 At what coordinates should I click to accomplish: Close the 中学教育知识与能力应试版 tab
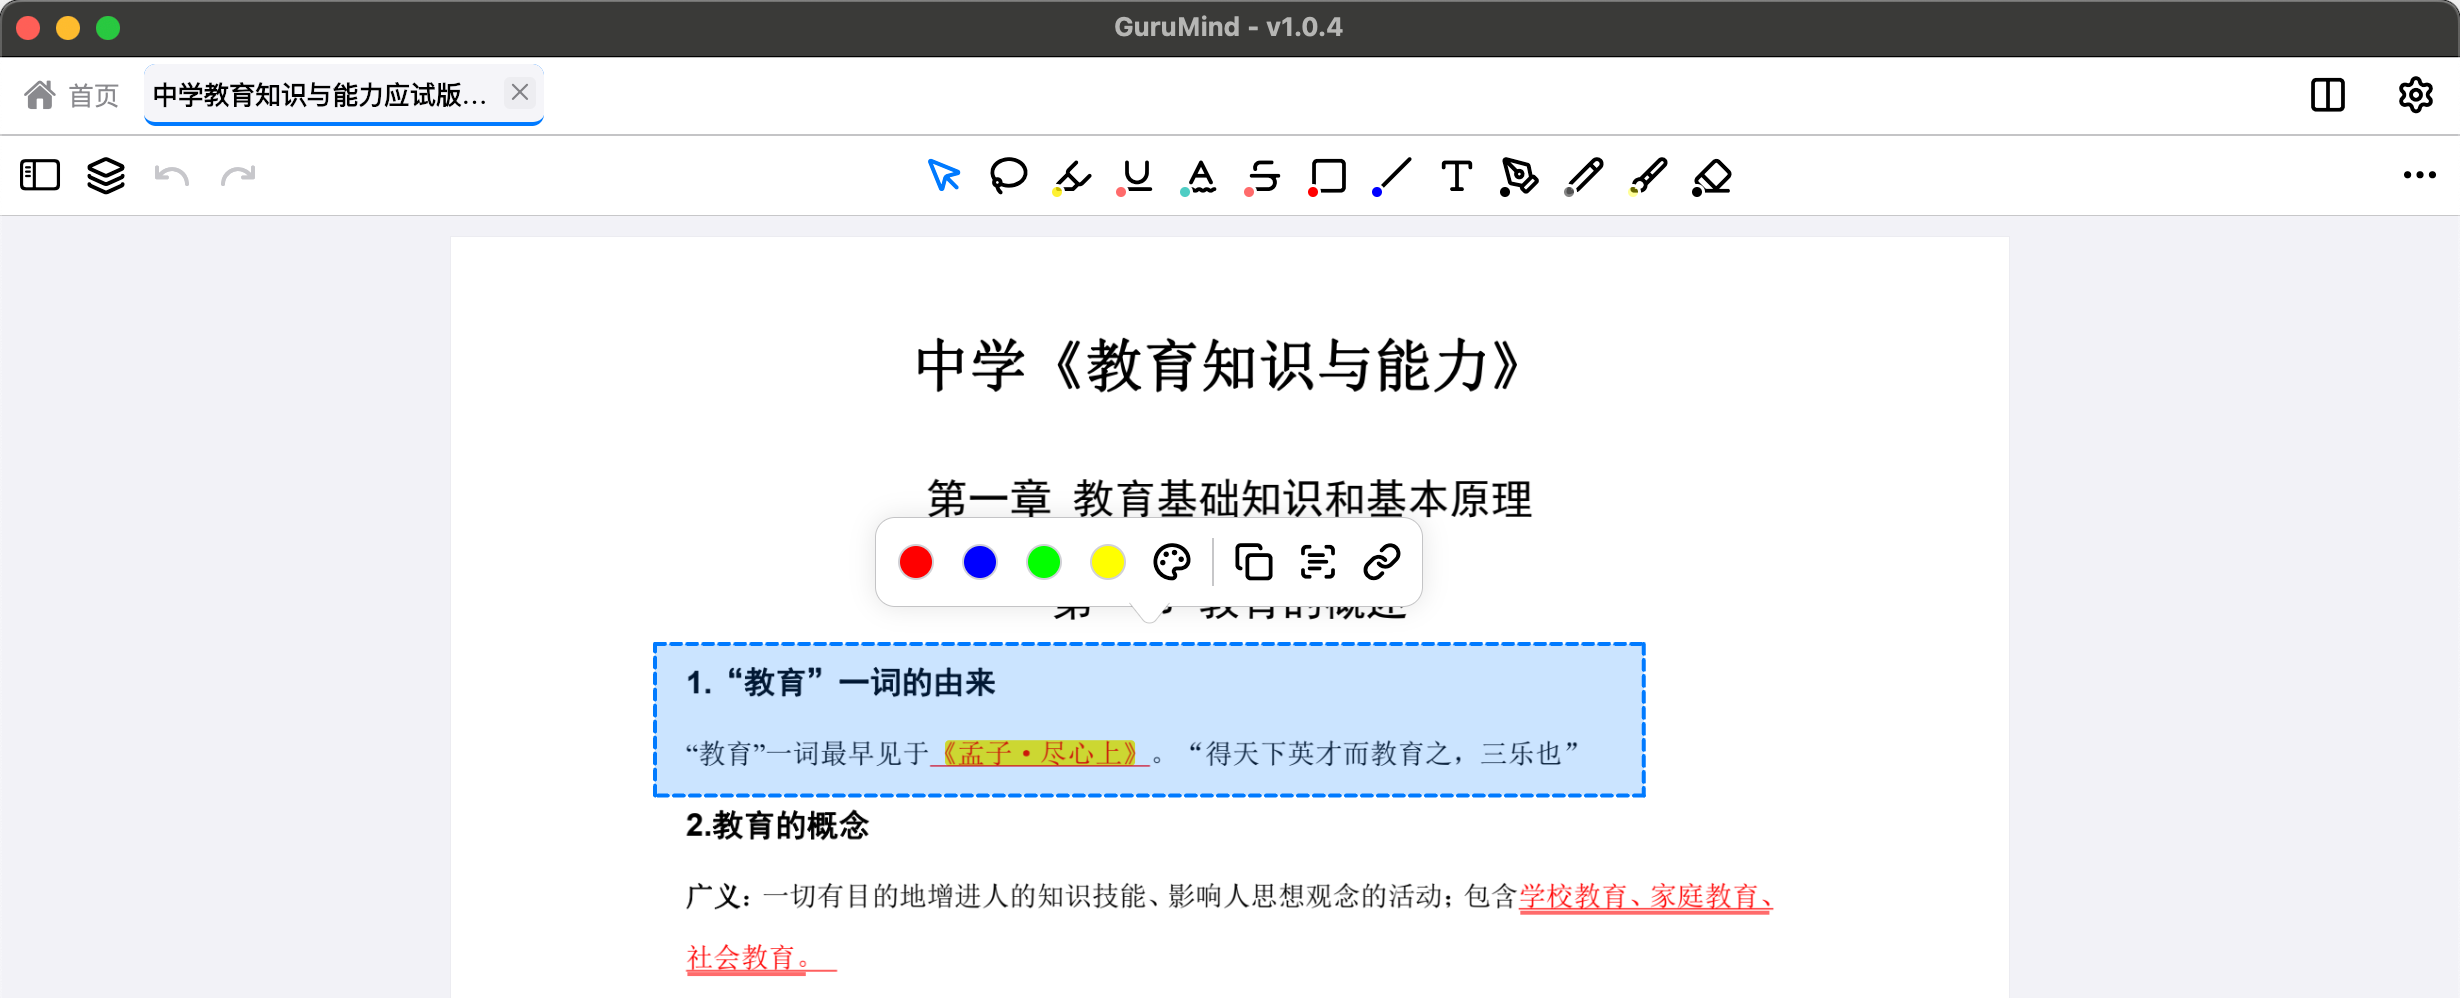520,93
